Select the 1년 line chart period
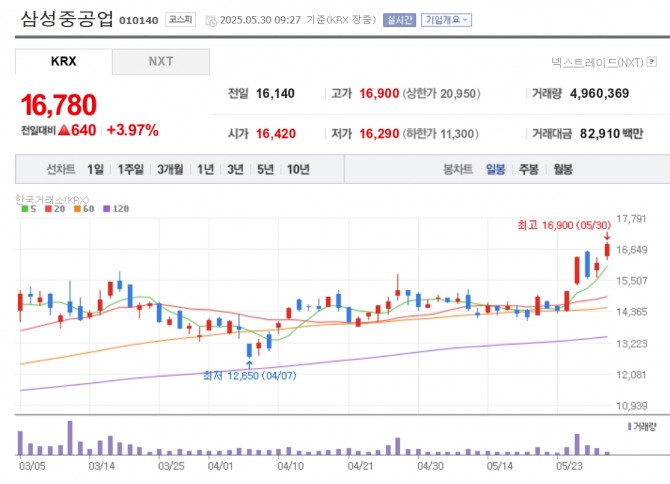Viewport: 670px width, 484px height. coord(206,170)
